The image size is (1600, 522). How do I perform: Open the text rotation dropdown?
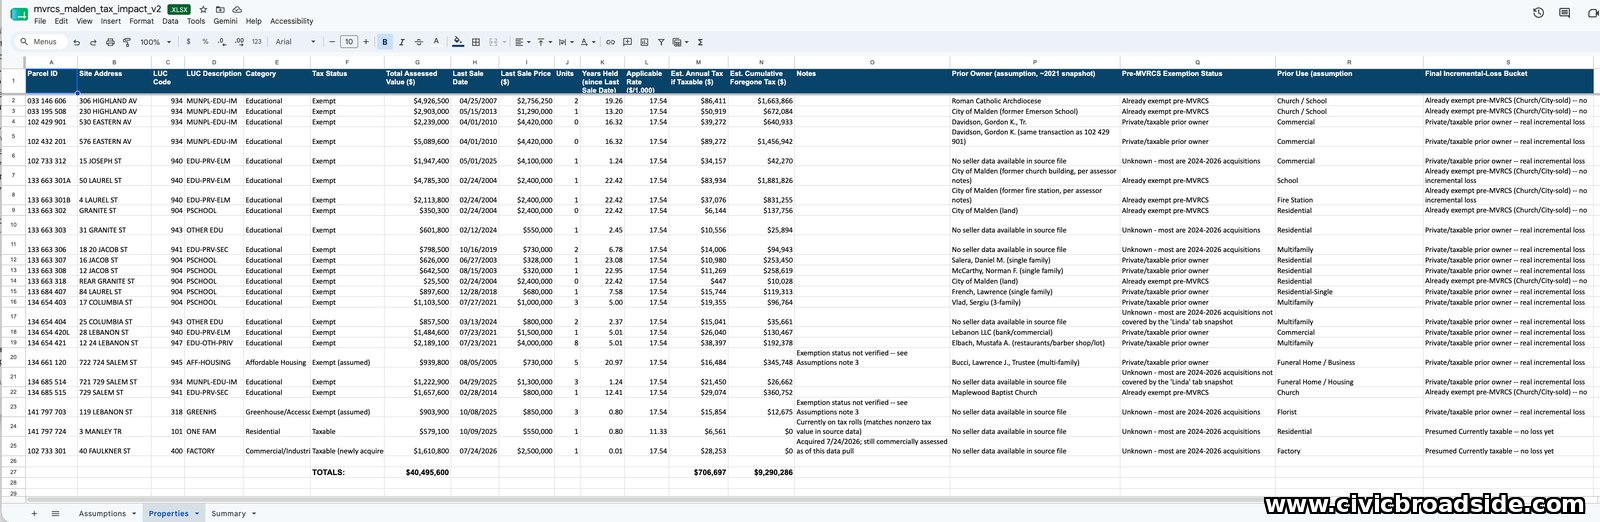pos(587,42)
